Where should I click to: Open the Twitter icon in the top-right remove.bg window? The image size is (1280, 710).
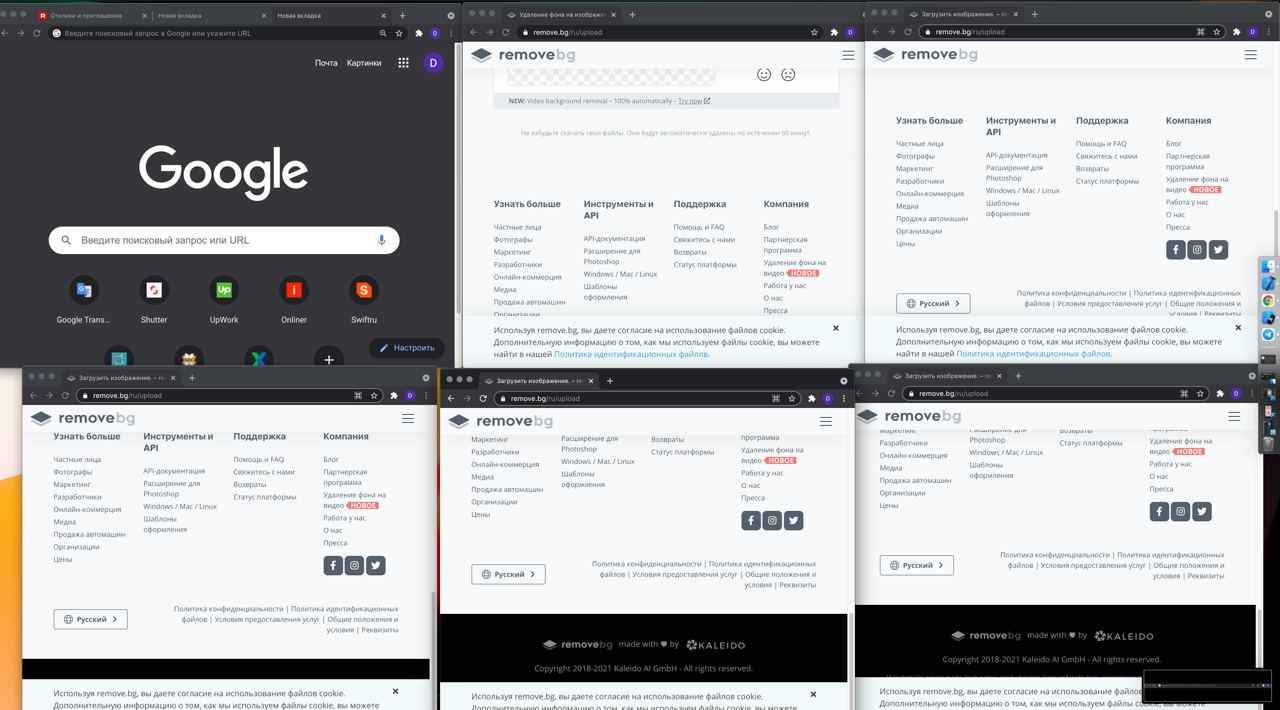1218,250
